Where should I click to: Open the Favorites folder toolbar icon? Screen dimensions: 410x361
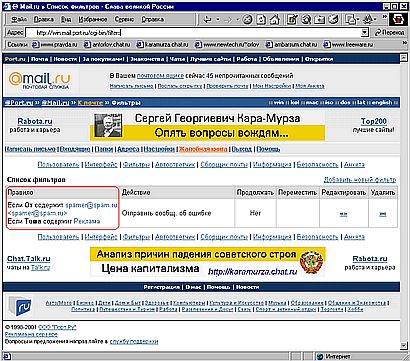point(320,20)
